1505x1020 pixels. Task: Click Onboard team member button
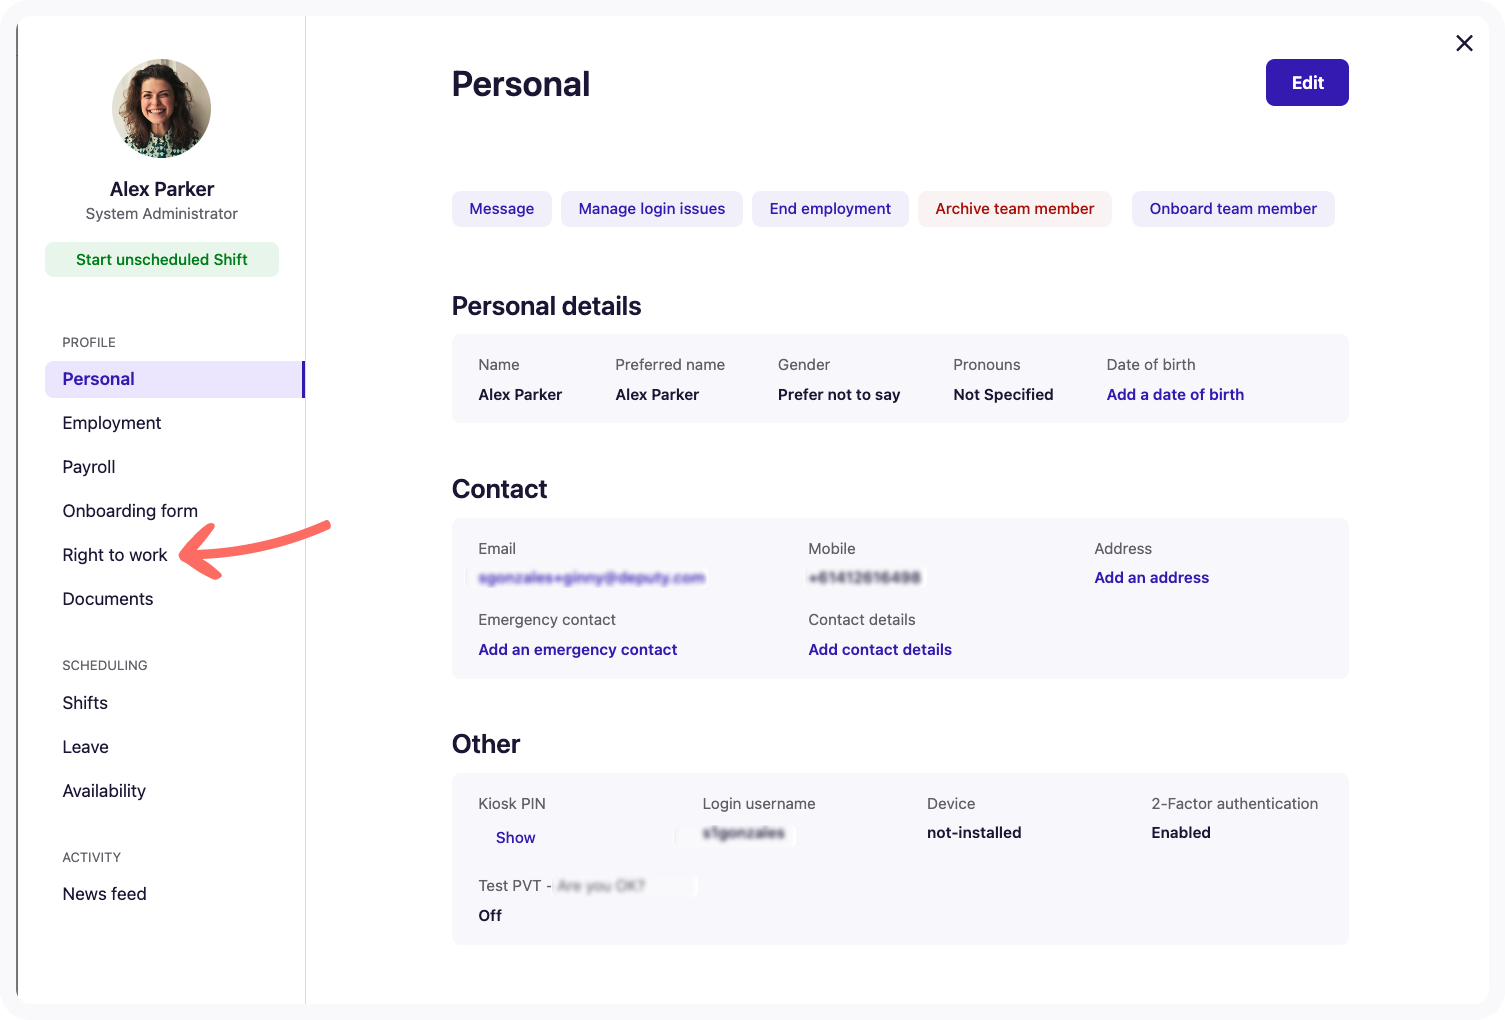click(1232, 209)
